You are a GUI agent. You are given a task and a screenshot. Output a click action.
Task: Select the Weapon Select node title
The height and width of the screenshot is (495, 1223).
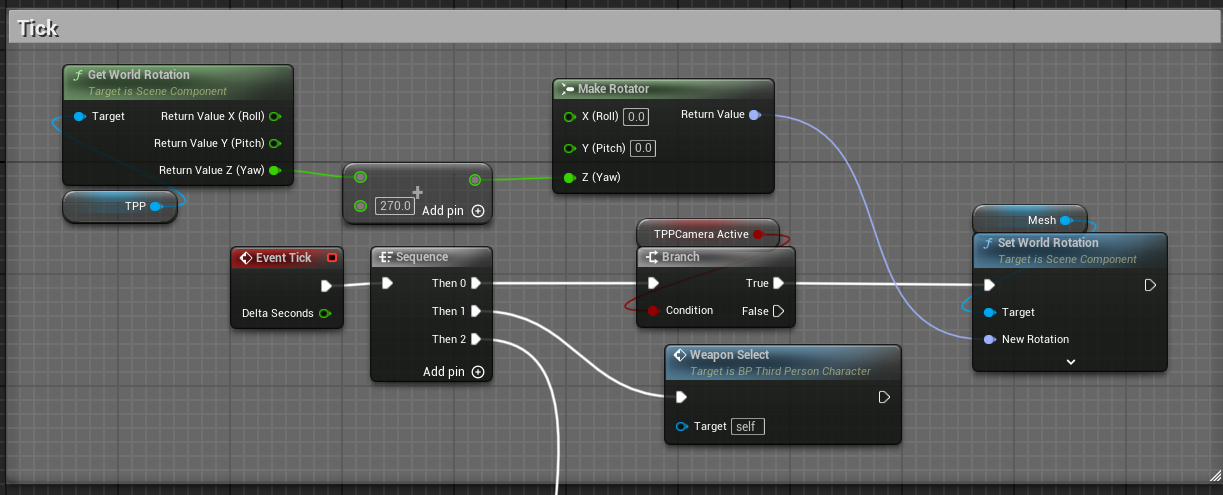click(x=730, y=355)
